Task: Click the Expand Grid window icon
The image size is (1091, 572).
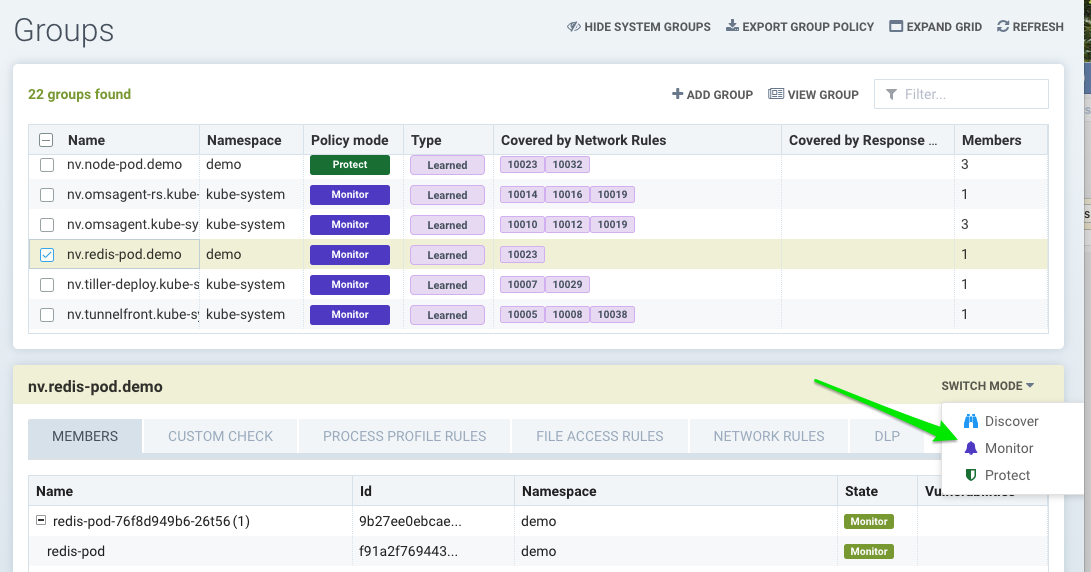Action: (x=896, y=27)
